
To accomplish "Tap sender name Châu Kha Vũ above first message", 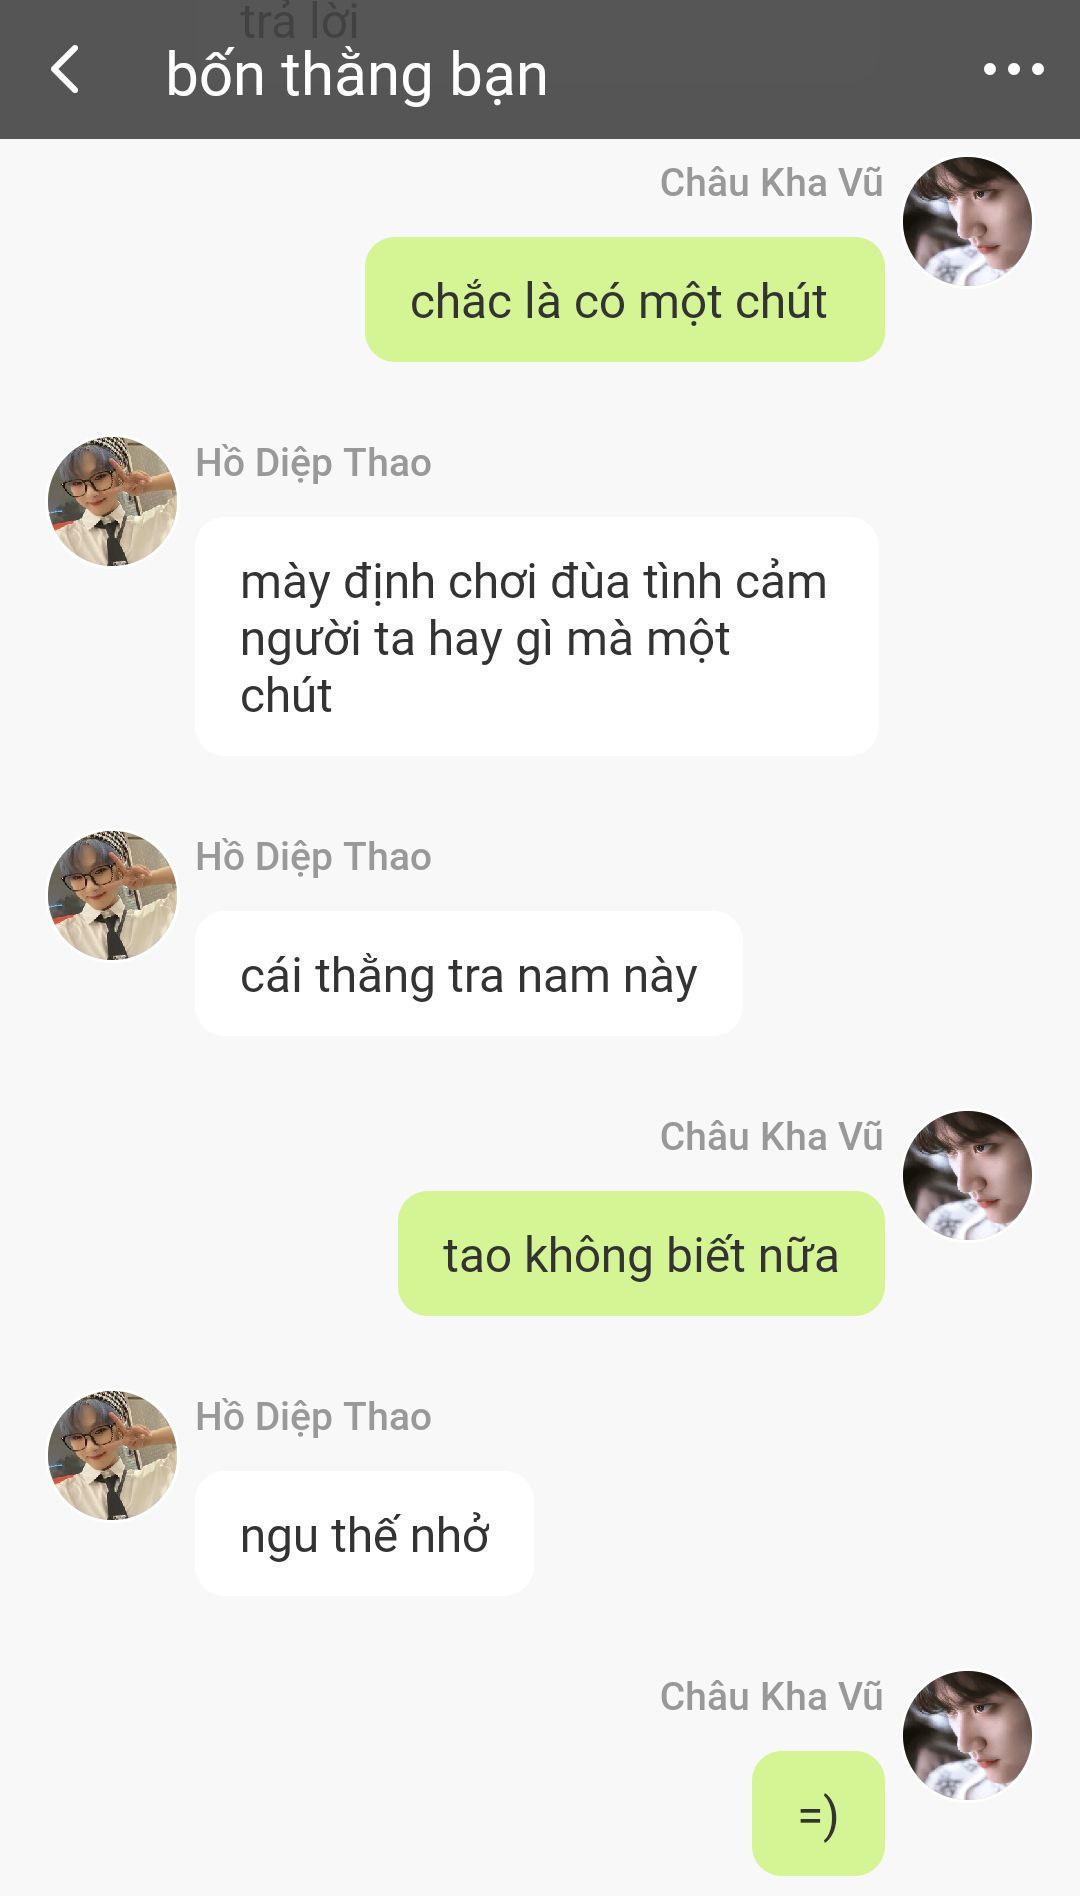I will [x=771, y=183].
